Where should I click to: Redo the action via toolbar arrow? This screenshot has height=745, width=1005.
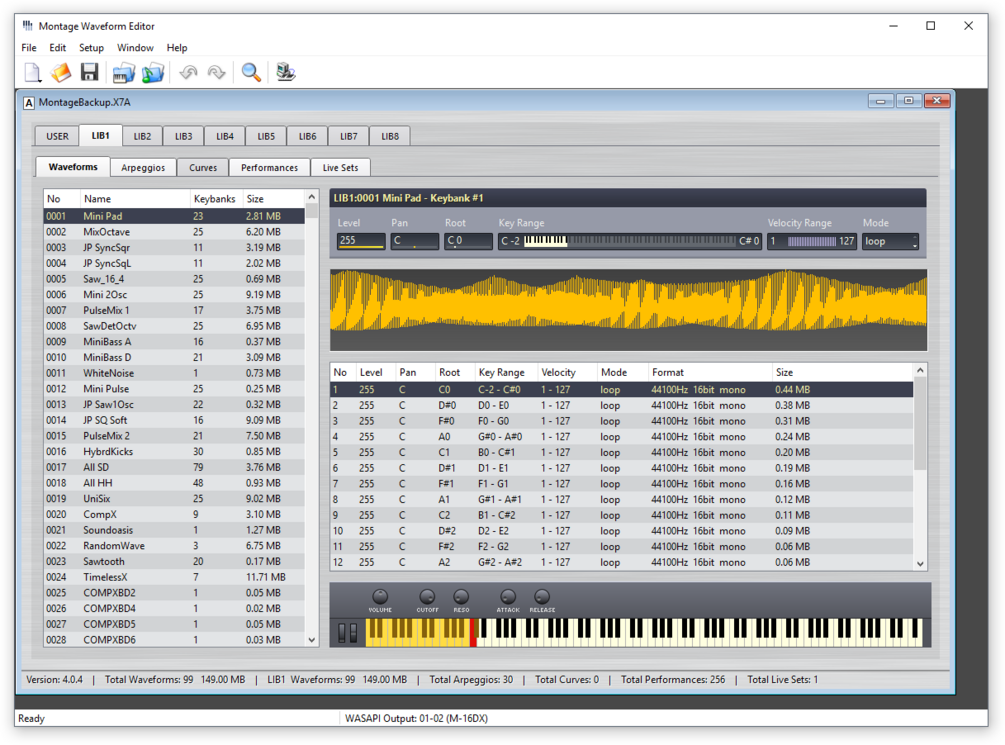pyautogui.click(x=216, y=72)
